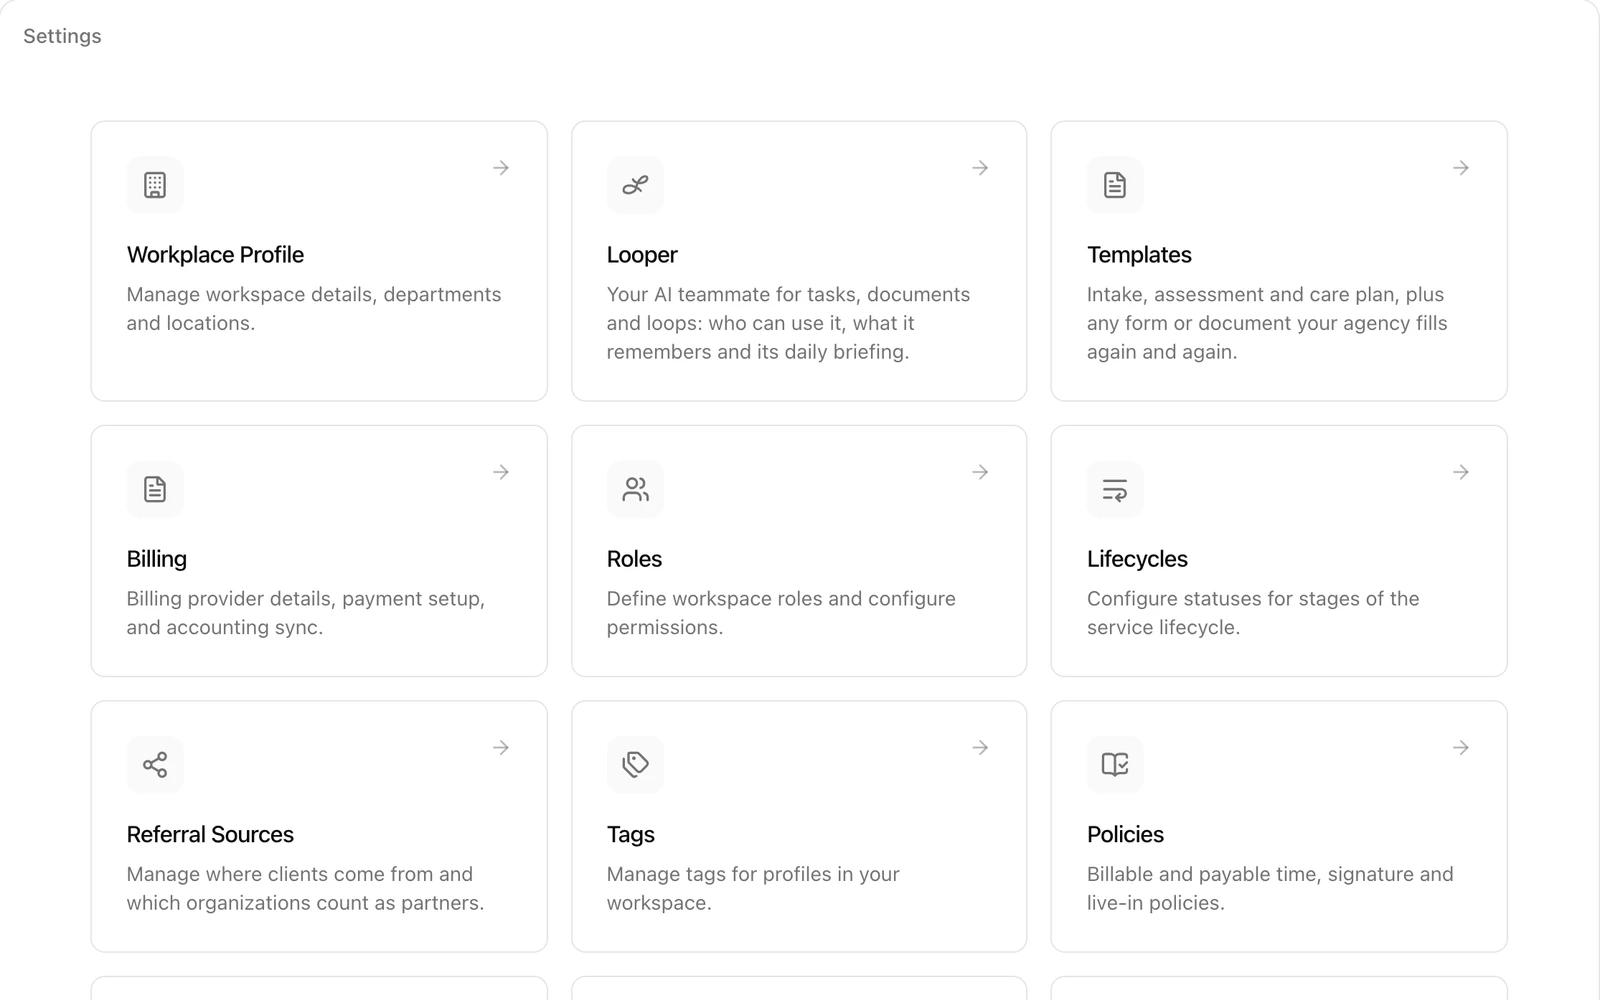This screenshot has width=1600, height=1000.
Task: Open the Workplace Profile title
Action: 215,255
